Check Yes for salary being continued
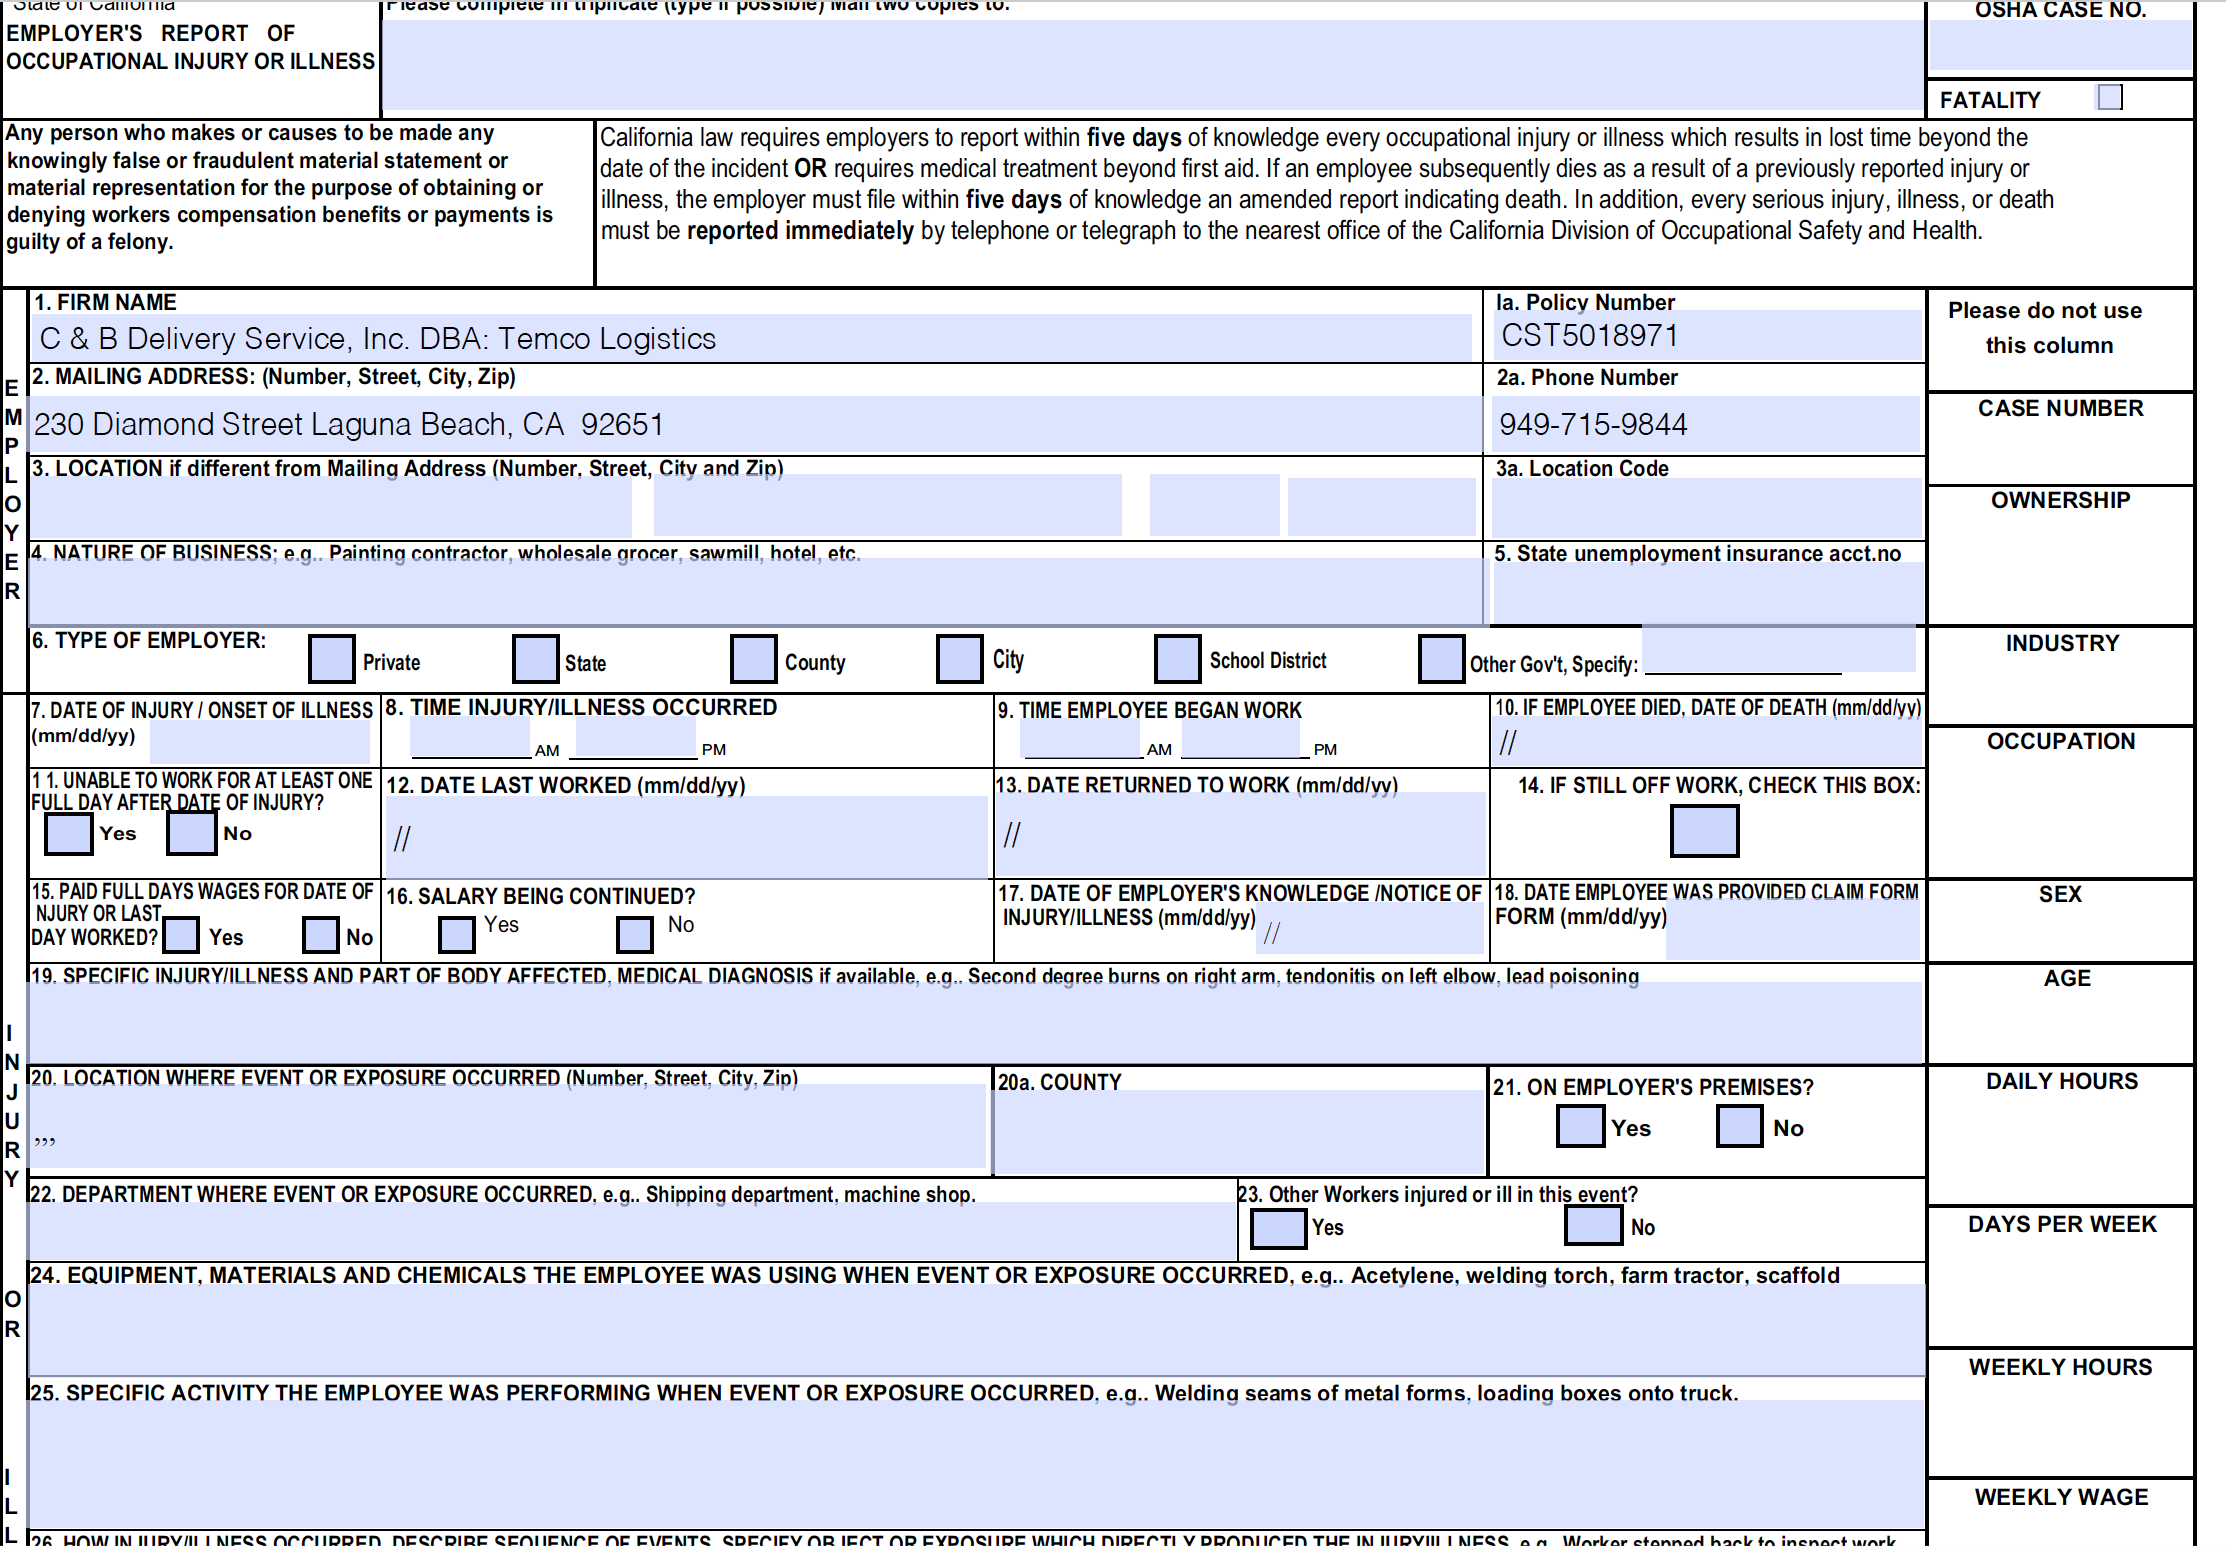This screenshot has width=2226, height=1546. click(x=457, y=934)
